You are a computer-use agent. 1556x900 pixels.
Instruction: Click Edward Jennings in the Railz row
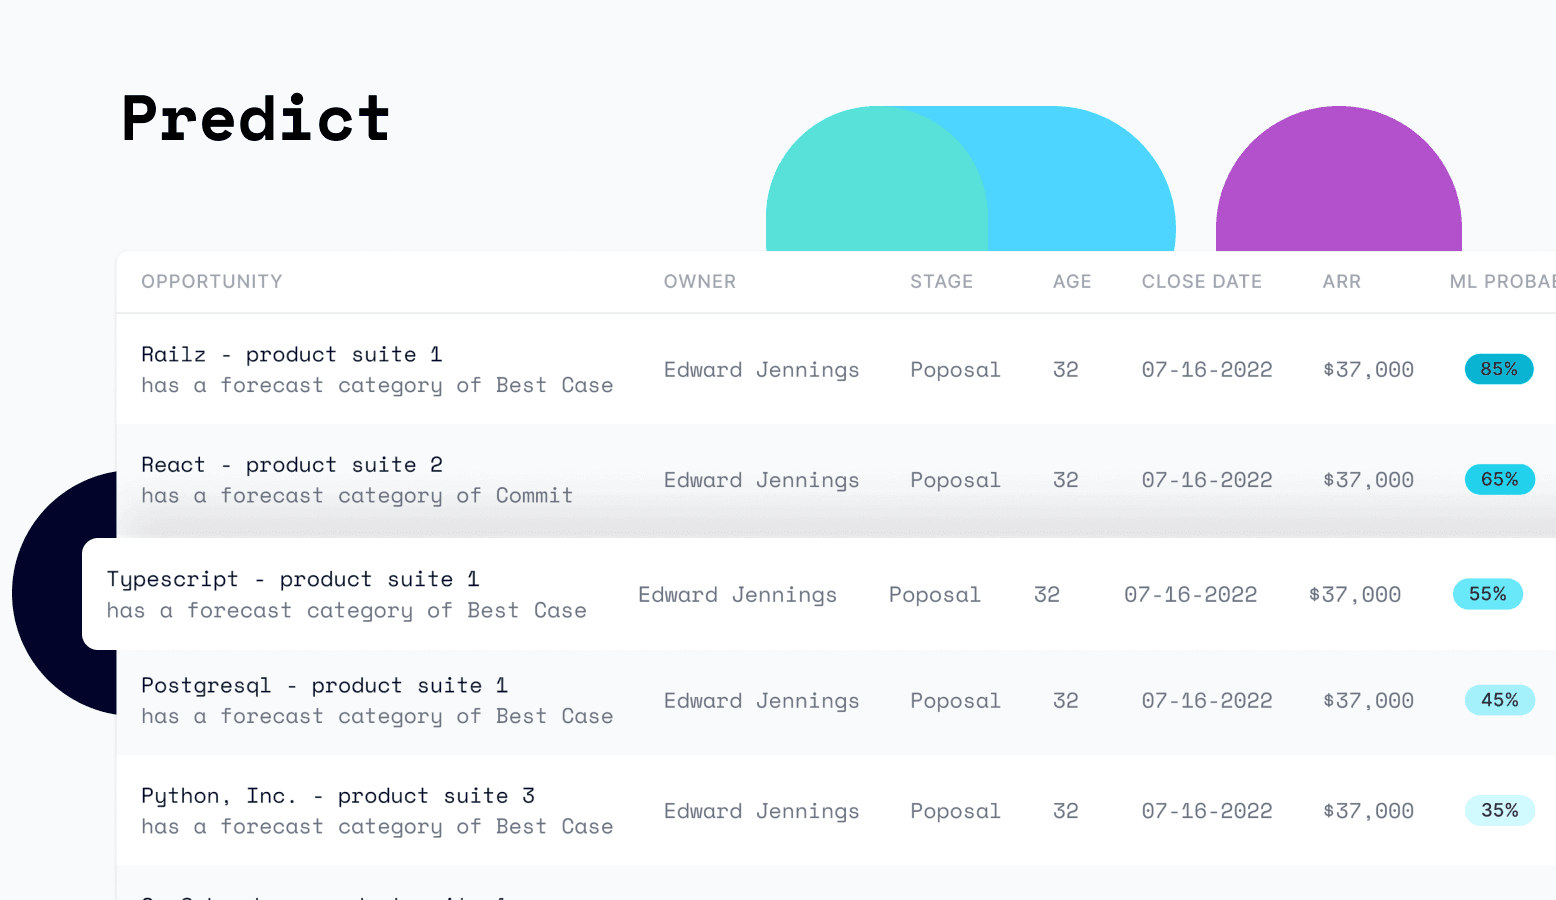pos(762,370)
